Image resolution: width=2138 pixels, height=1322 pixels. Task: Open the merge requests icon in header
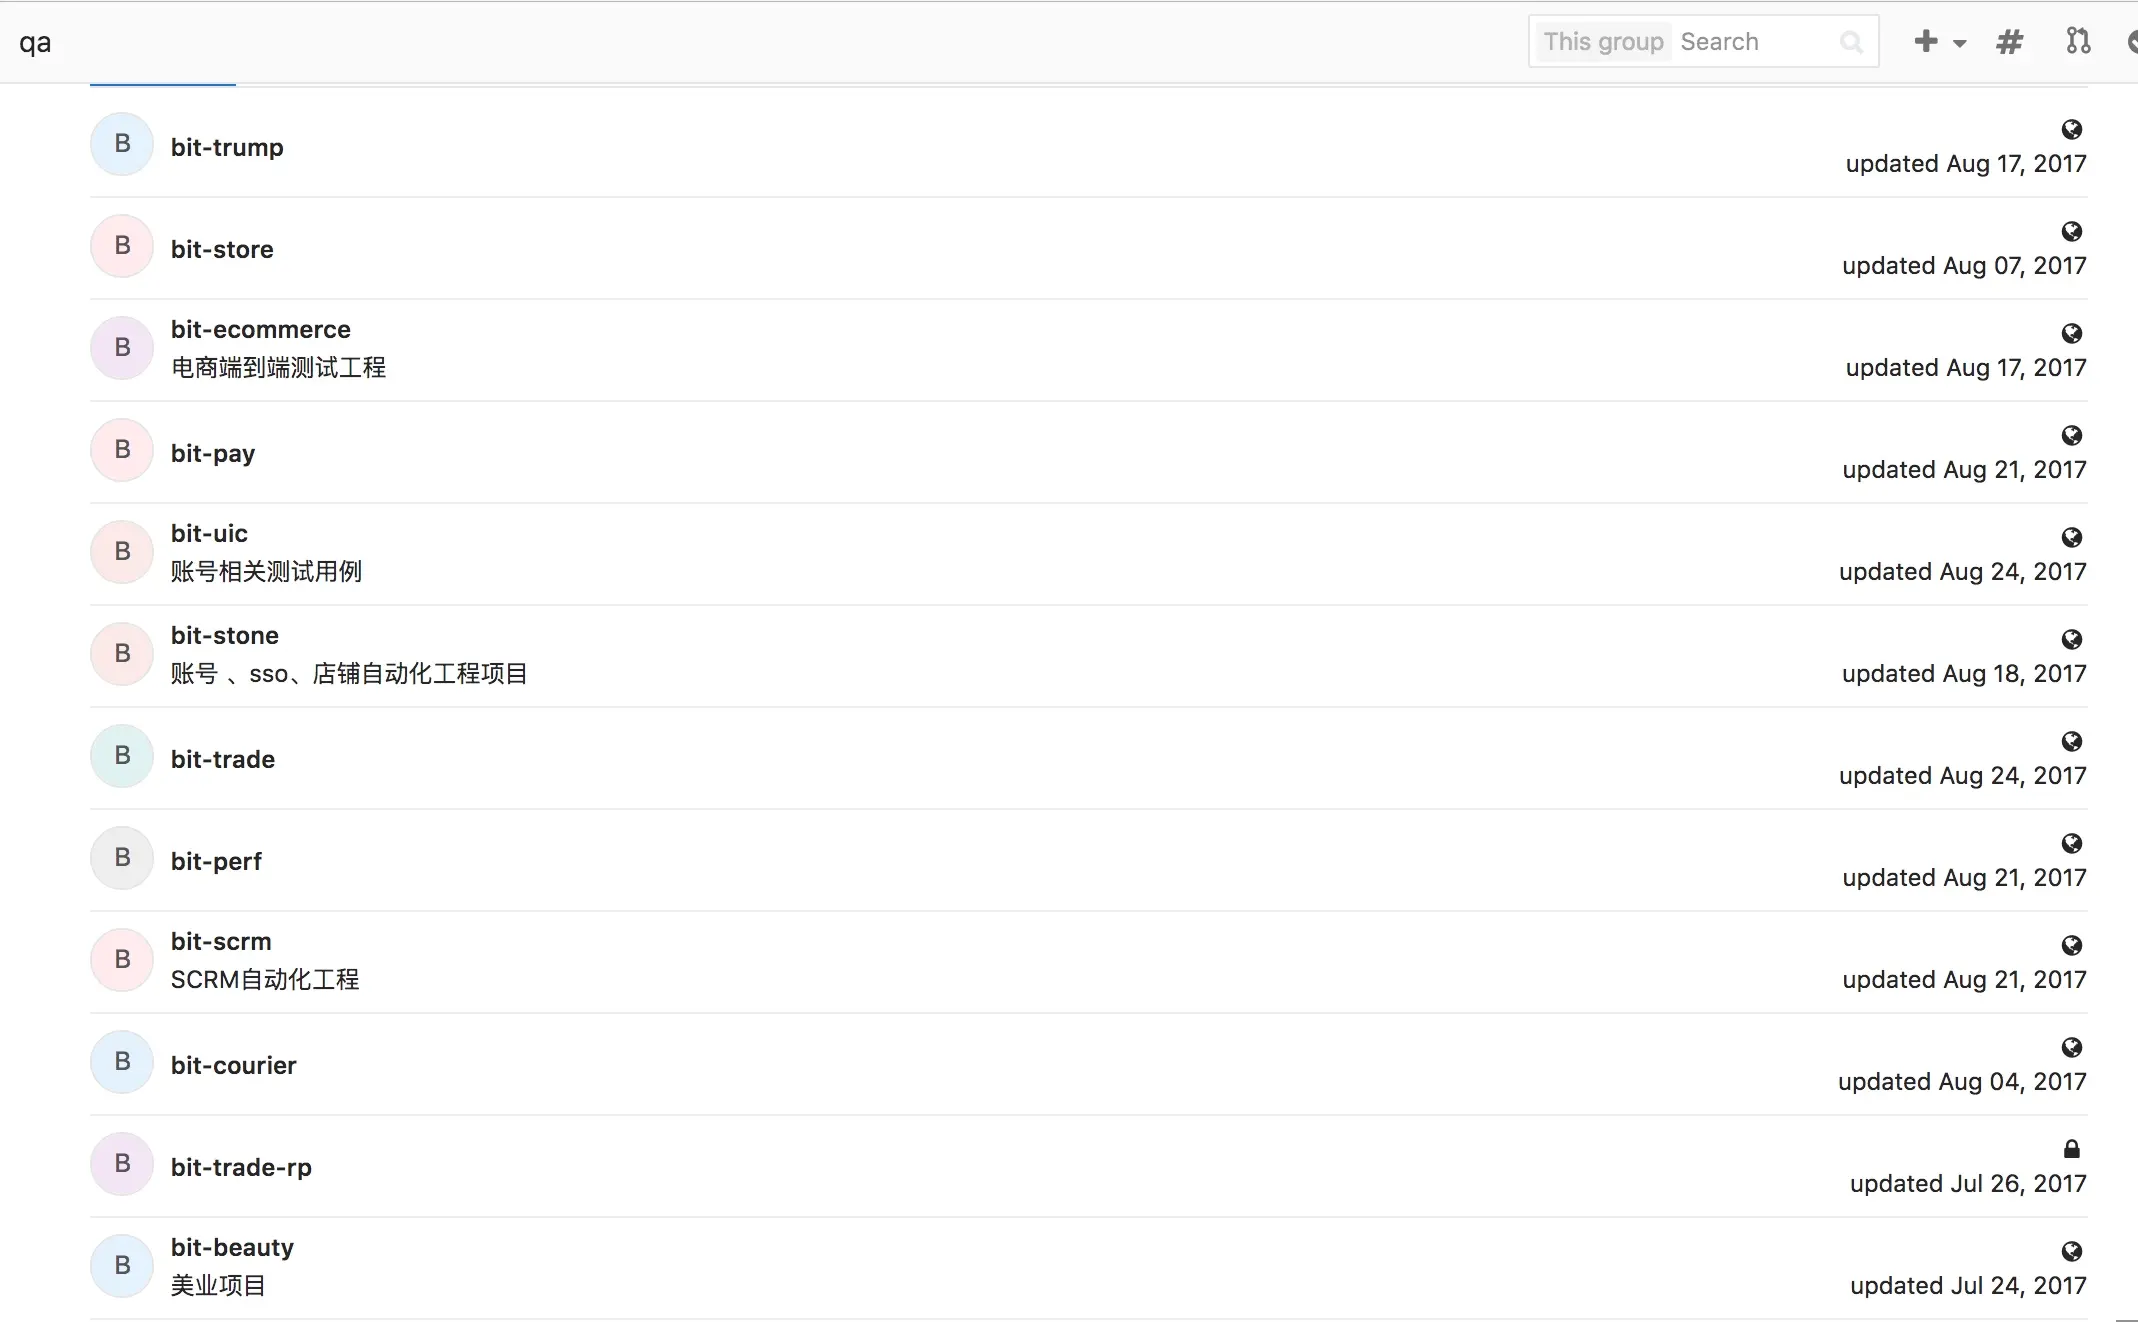[2078, 41]
